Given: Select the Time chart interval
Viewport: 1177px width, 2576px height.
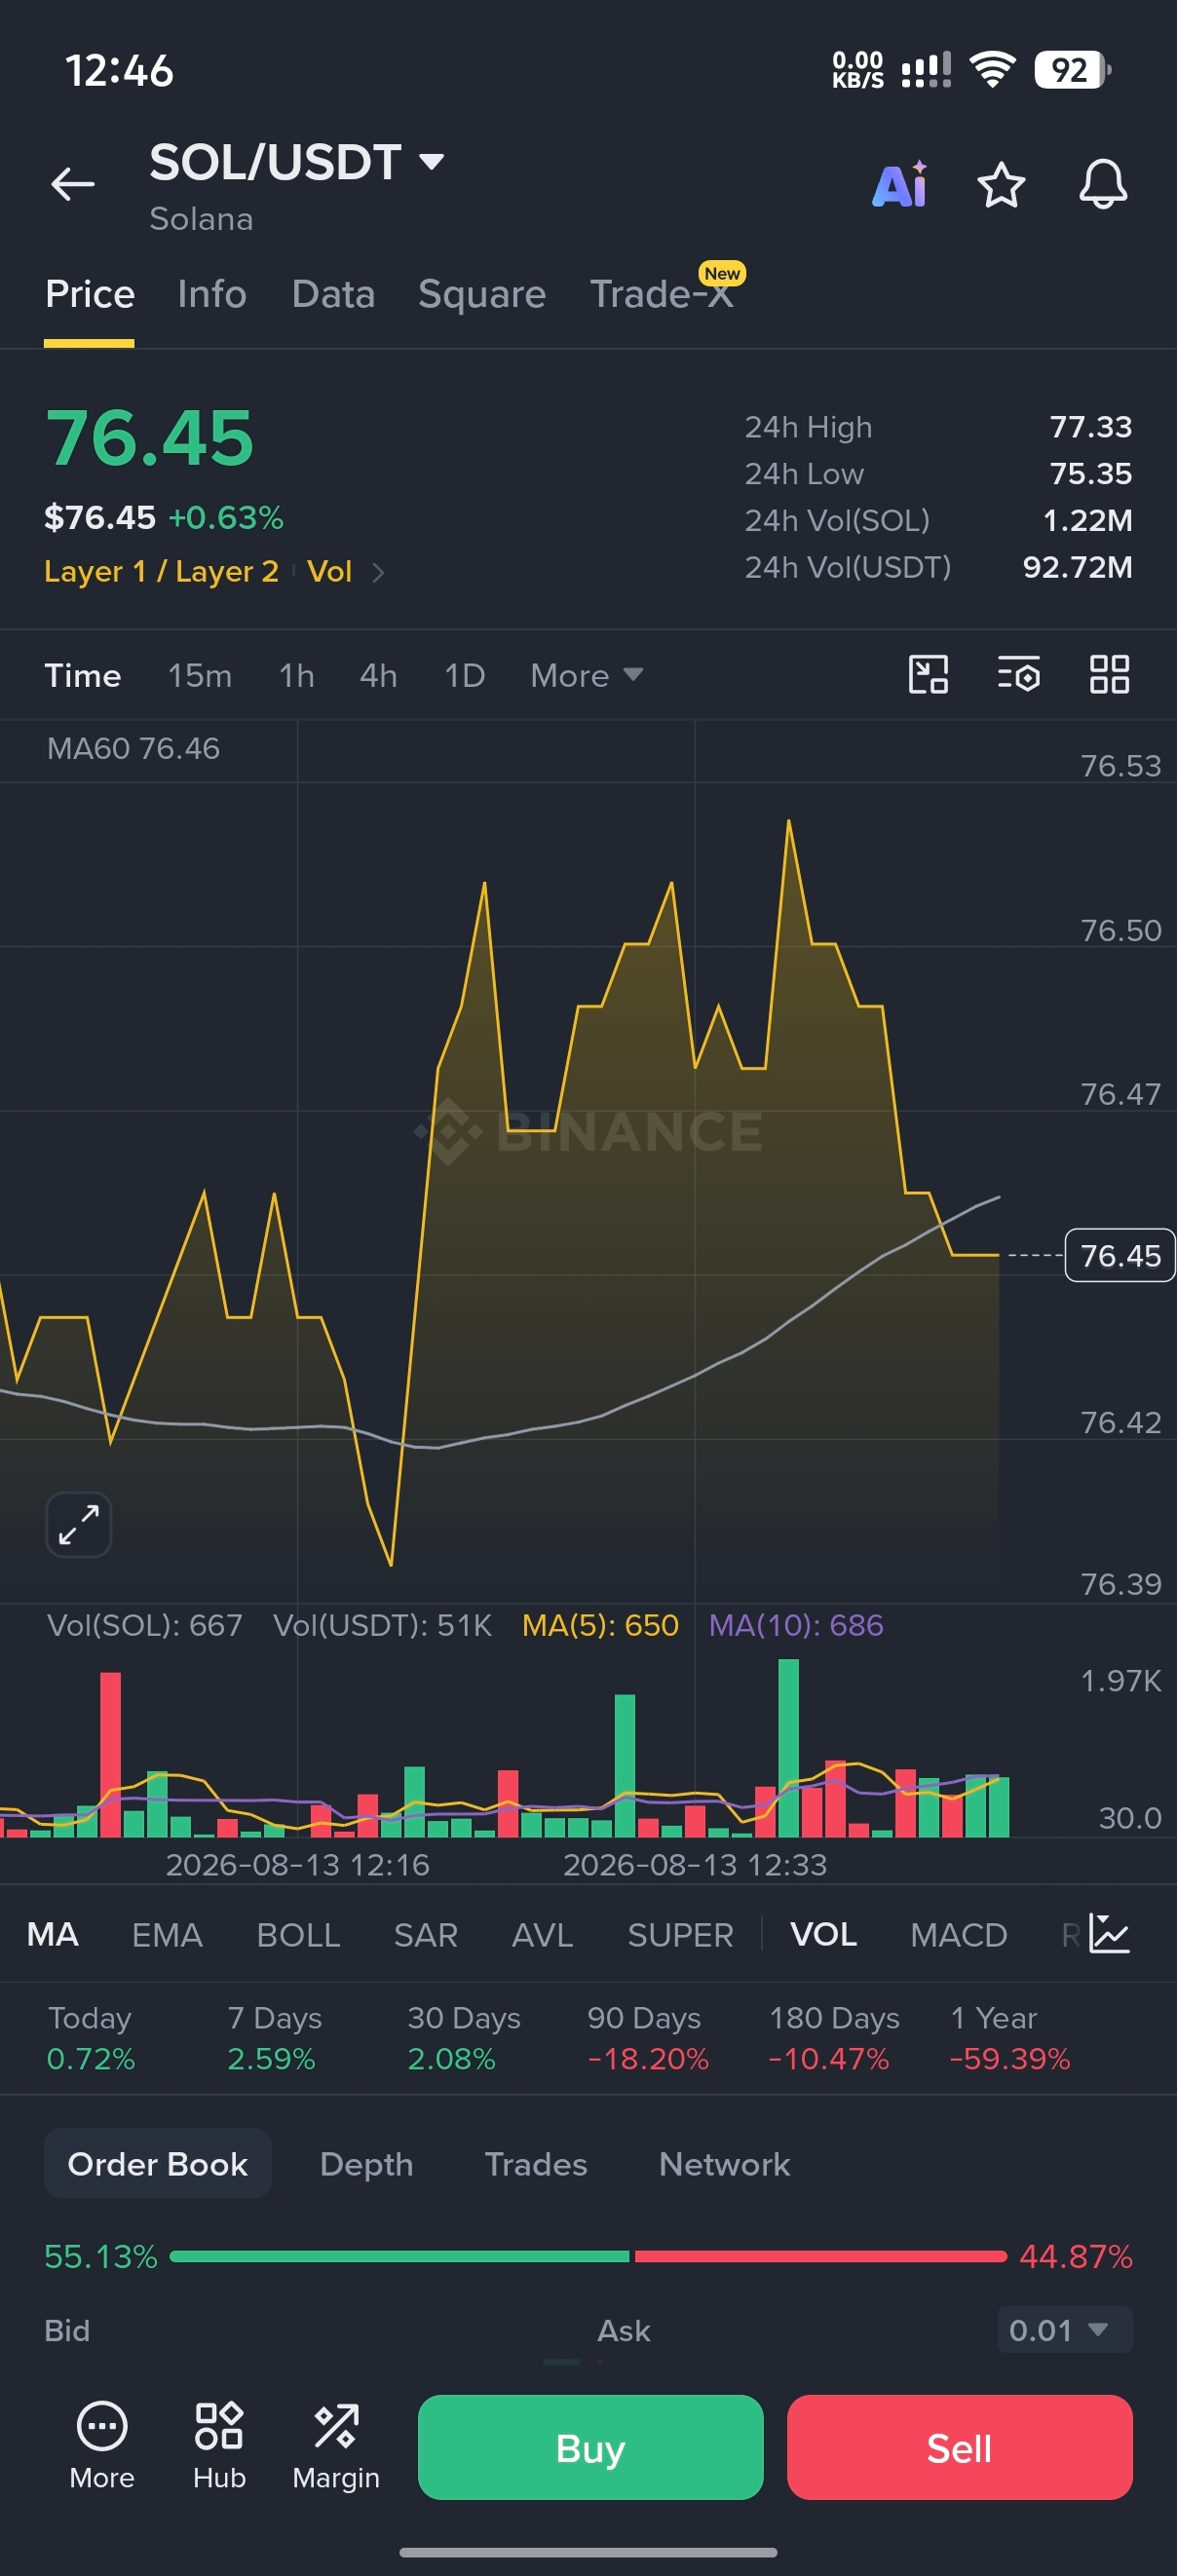Looking at the screenshot, I should pyautogui.click(x=83, y=676).
